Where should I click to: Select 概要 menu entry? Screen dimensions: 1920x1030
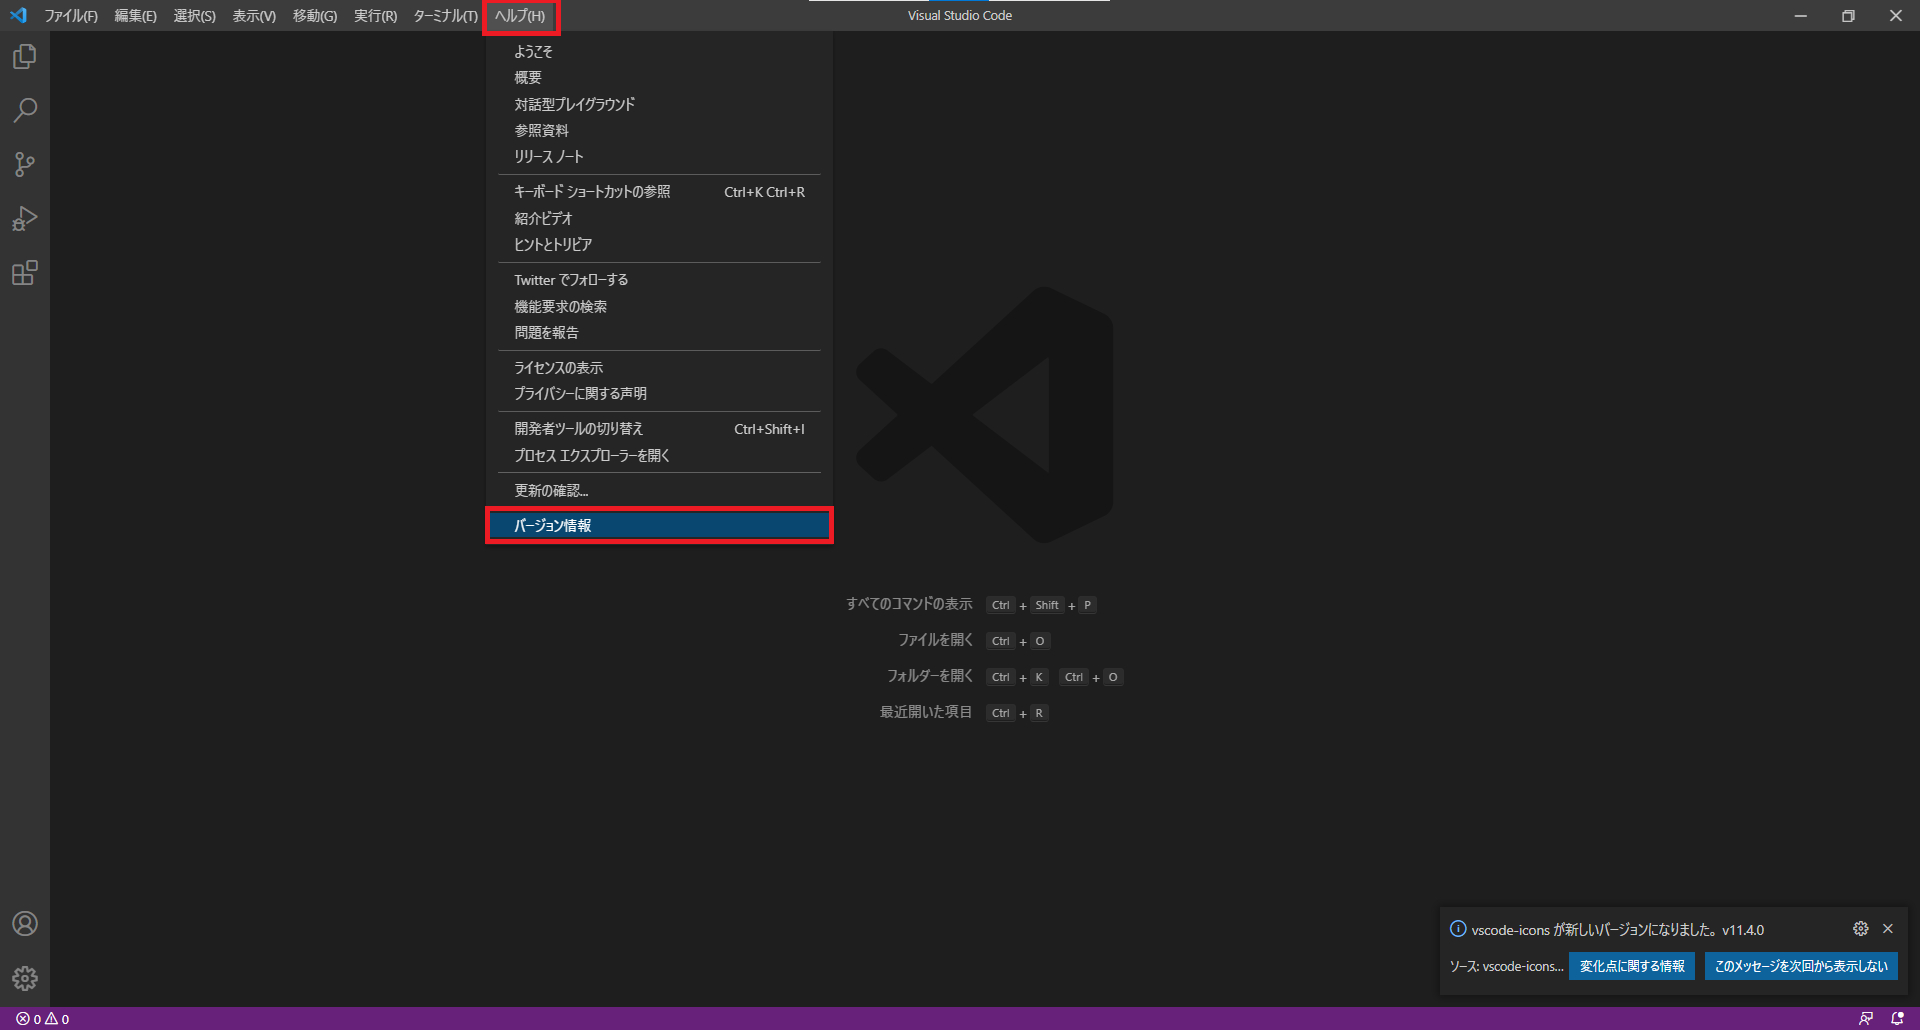pos(659,78)
